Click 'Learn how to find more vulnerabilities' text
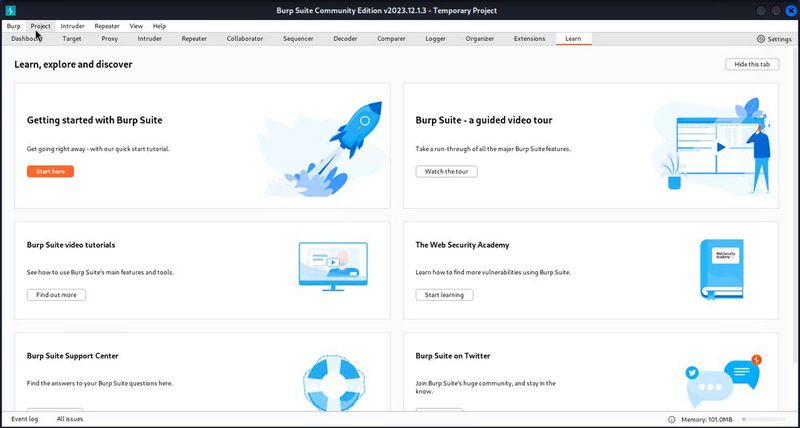The image size is (800, 428). [x=493, y=272]
